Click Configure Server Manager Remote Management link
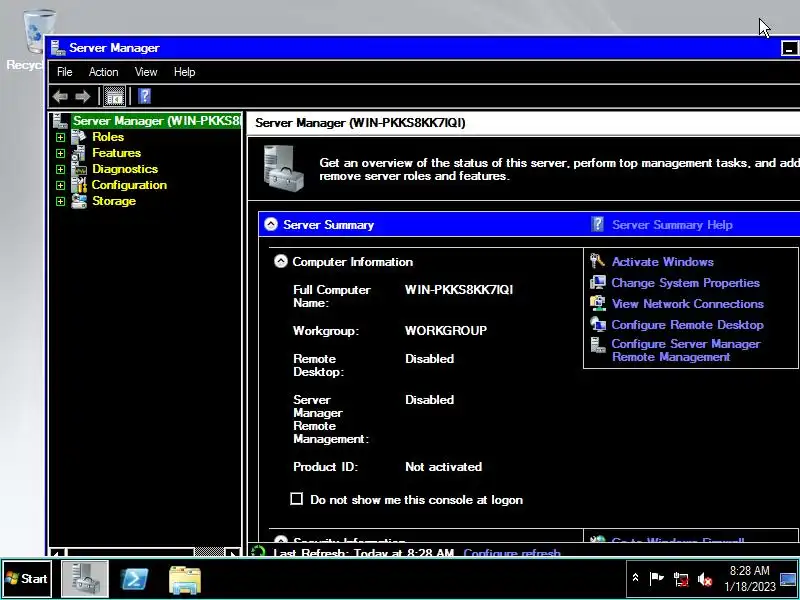Viewport: 800px width, 600px height. [x=686, y=350]
